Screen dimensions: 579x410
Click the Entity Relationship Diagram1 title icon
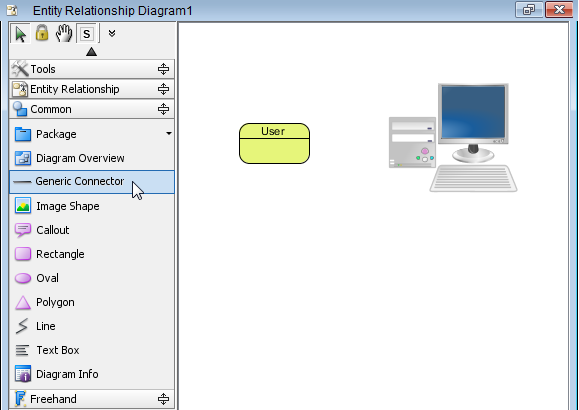tap(12, 10)
